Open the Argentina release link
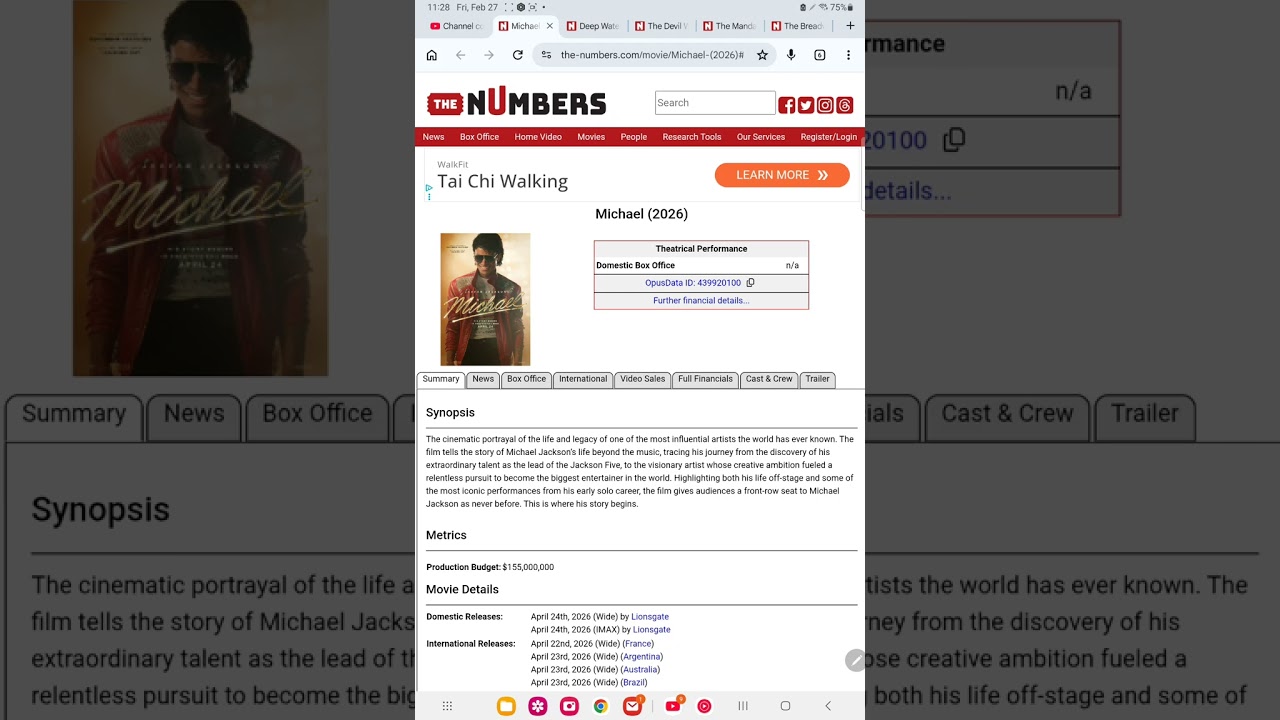The image size is (1280, 720). click(642, 657)
